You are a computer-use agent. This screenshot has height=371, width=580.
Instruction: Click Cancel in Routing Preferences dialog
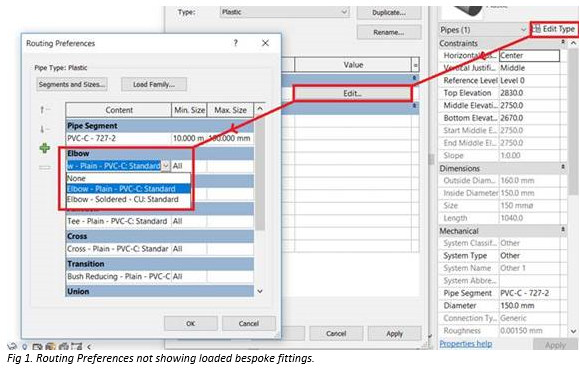coord(249,323)
